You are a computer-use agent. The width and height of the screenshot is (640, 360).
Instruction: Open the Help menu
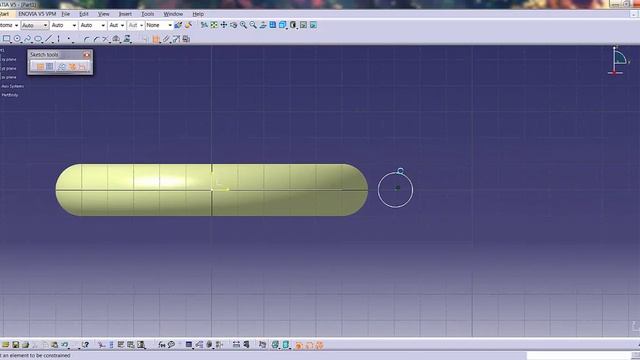pos(198,14)
